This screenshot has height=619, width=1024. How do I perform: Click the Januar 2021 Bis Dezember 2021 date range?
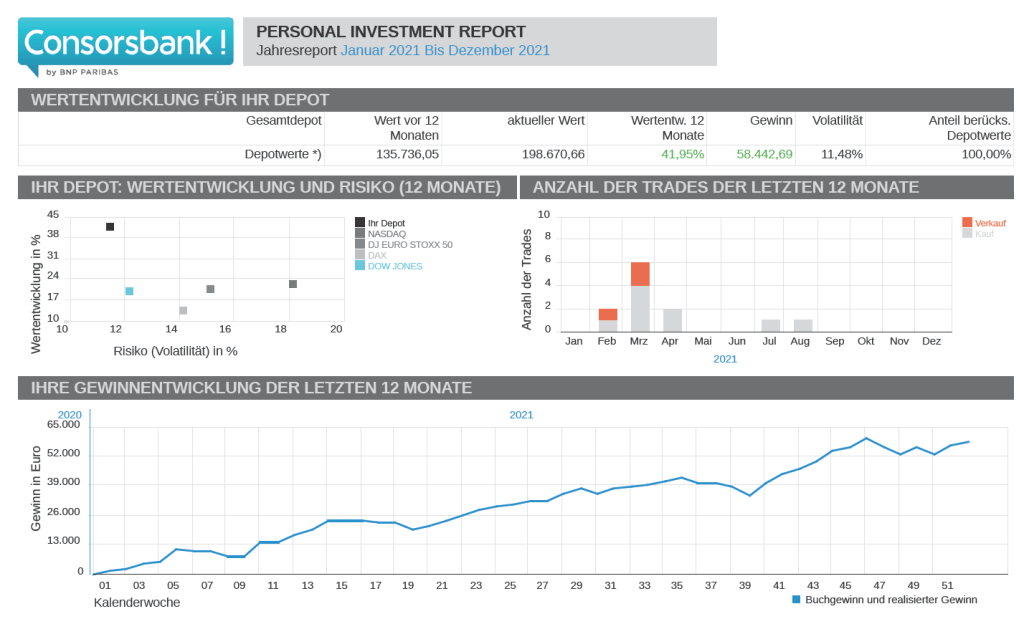(x=445, y=50)
